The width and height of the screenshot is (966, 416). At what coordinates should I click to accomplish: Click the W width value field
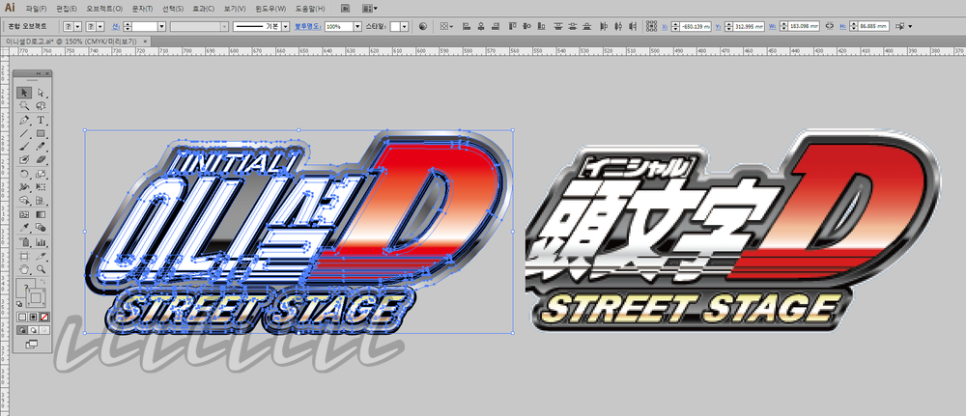pos(805,27)
